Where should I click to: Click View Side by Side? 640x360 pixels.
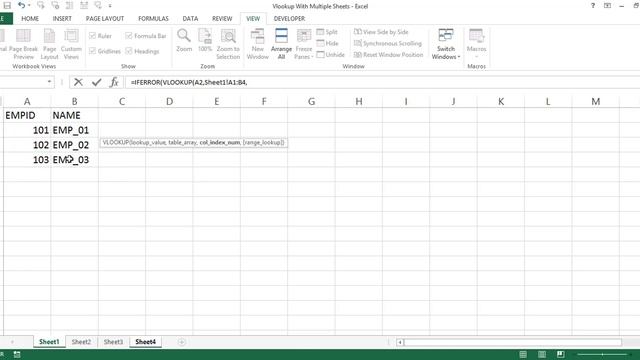[x=381, y=32]
